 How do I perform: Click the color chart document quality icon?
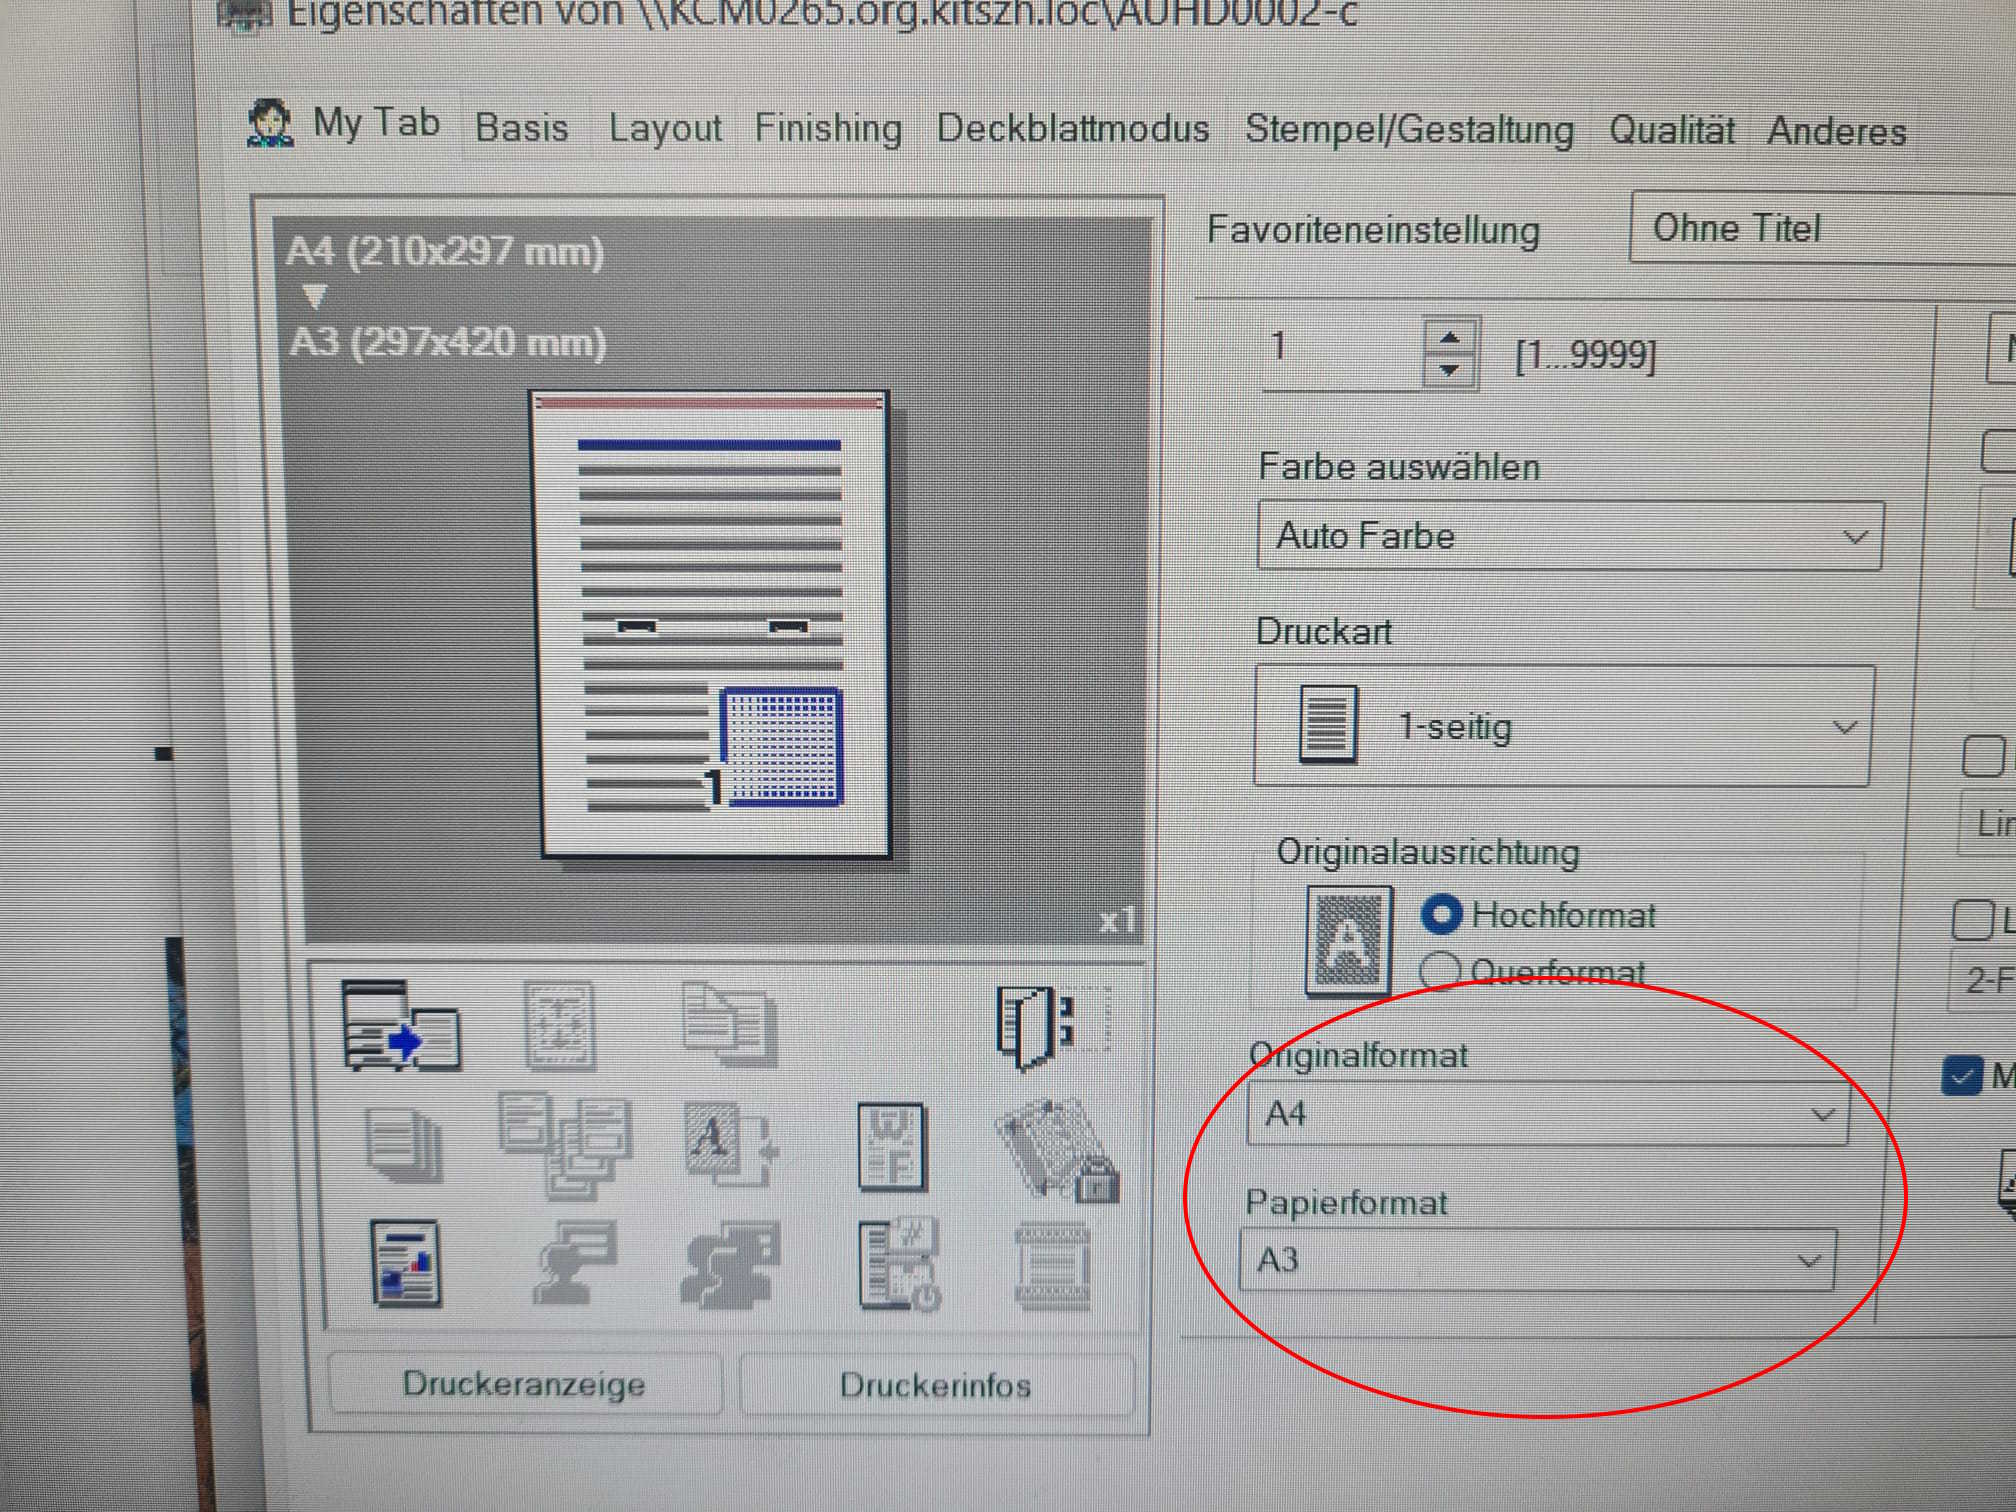tap(404, 1262)
